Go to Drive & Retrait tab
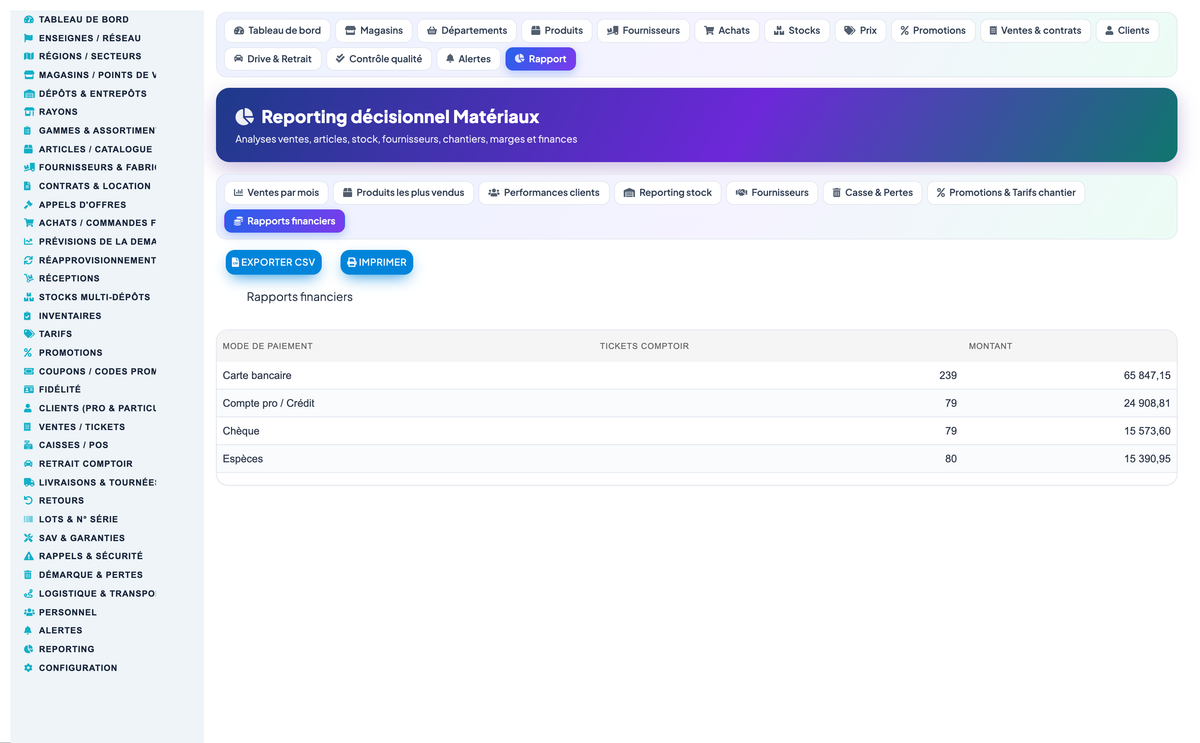The height and width of the screenshot is (743, 1200). pyautogui.click(x=273, y=59)
